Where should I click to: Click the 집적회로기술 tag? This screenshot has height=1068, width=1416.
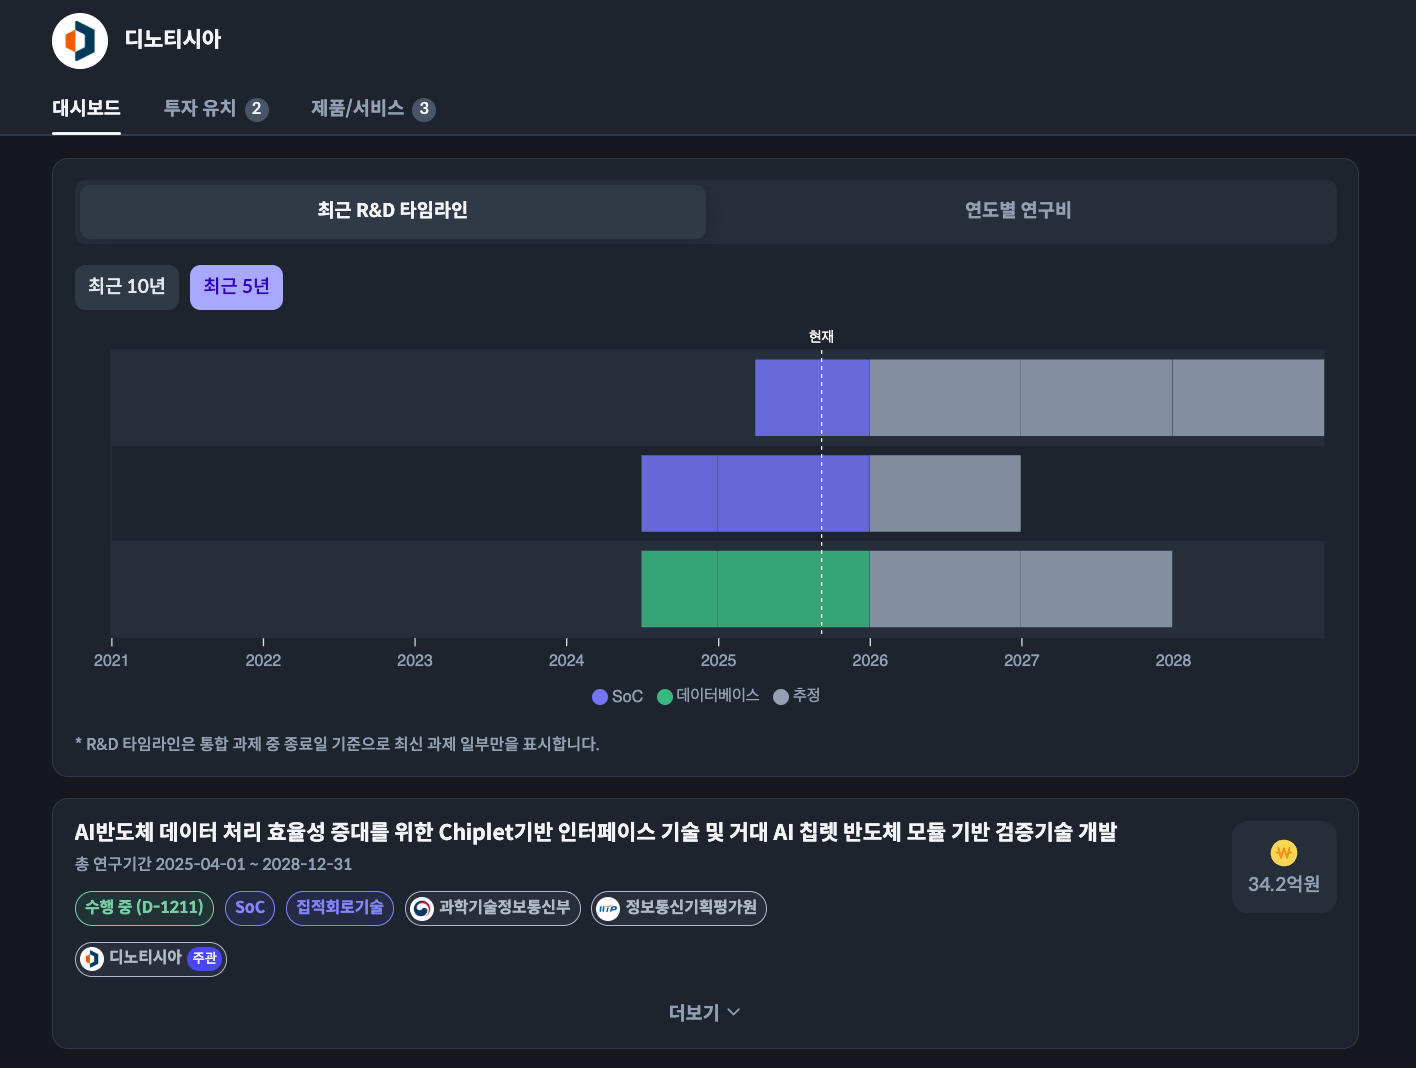[340, 908]
